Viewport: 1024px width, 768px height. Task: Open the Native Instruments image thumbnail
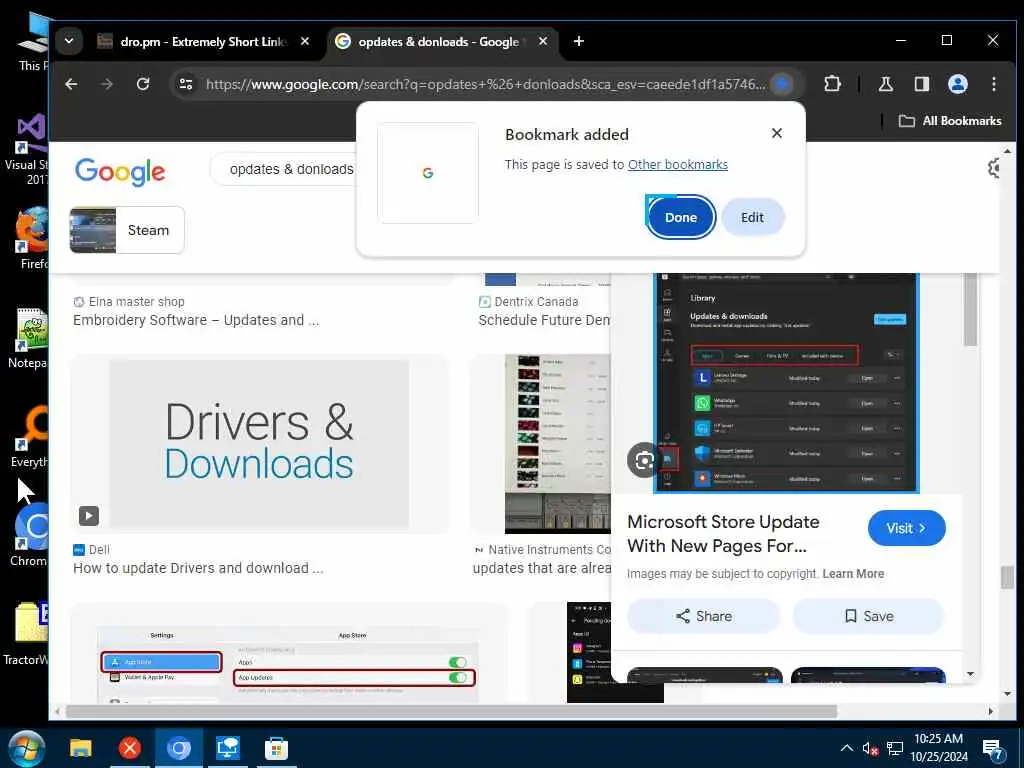(x=557, y=444)
